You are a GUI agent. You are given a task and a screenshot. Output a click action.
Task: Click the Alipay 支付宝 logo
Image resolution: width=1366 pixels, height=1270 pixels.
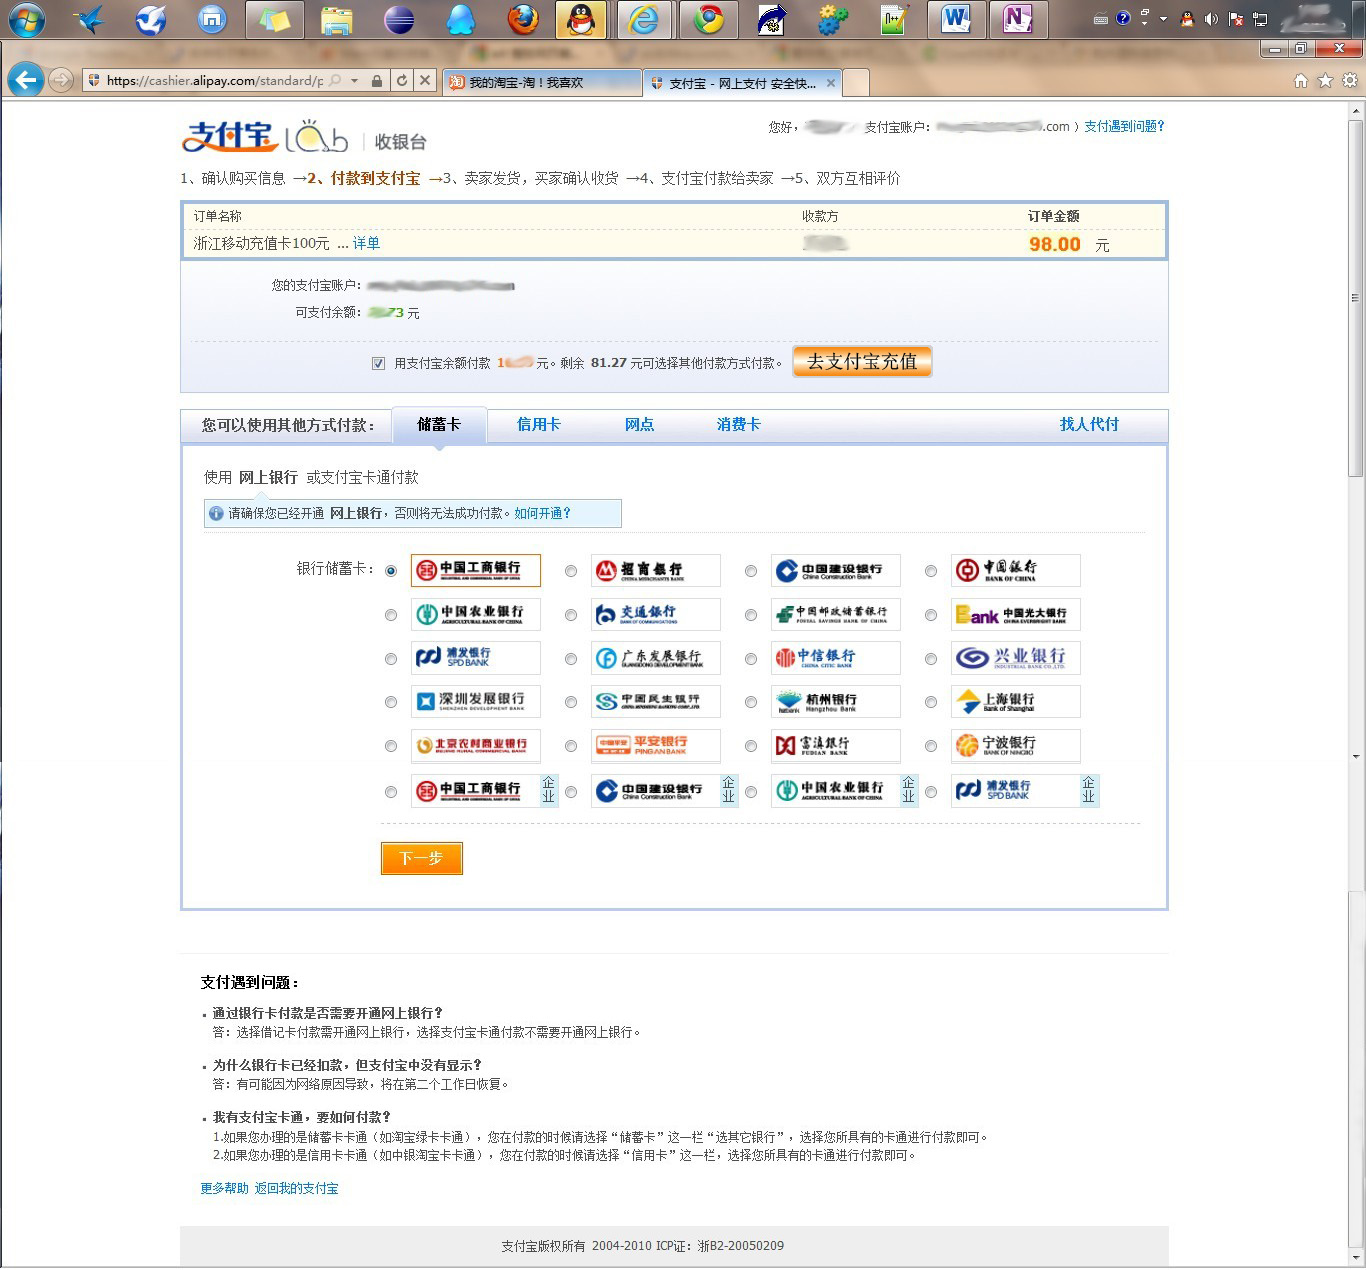click(229, 136)
